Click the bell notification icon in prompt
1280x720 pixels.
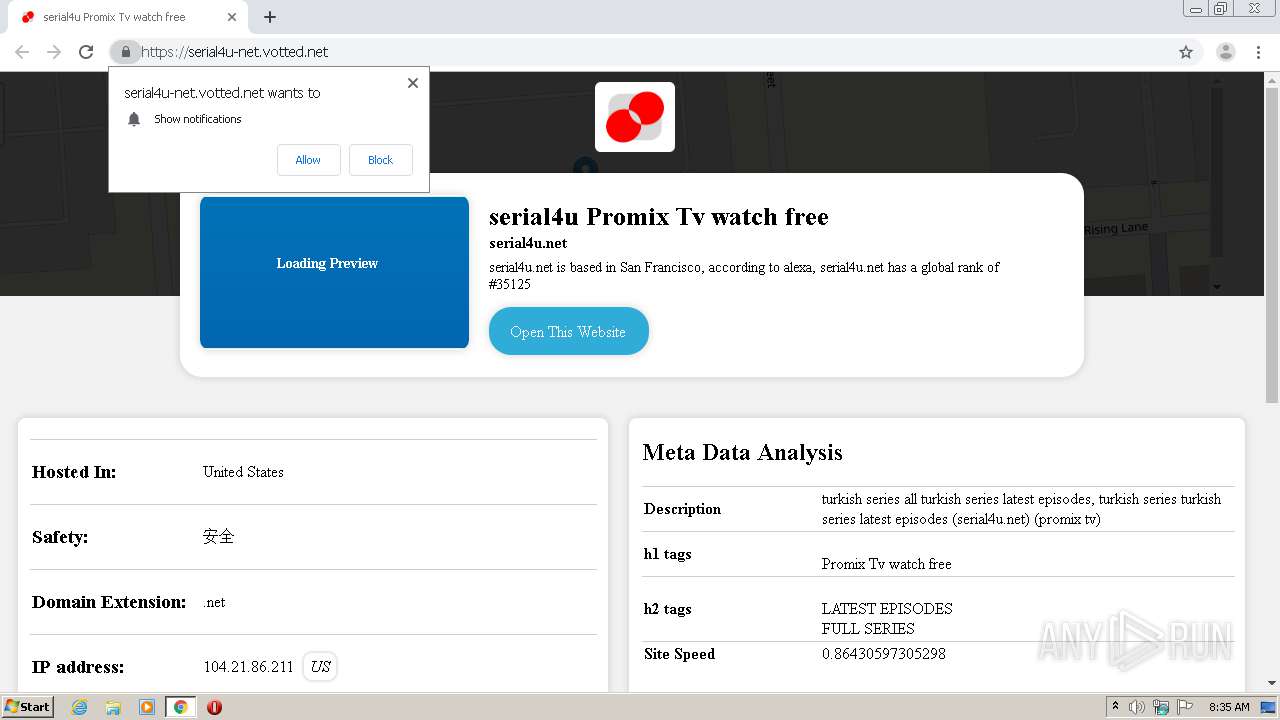coord(134,119)
